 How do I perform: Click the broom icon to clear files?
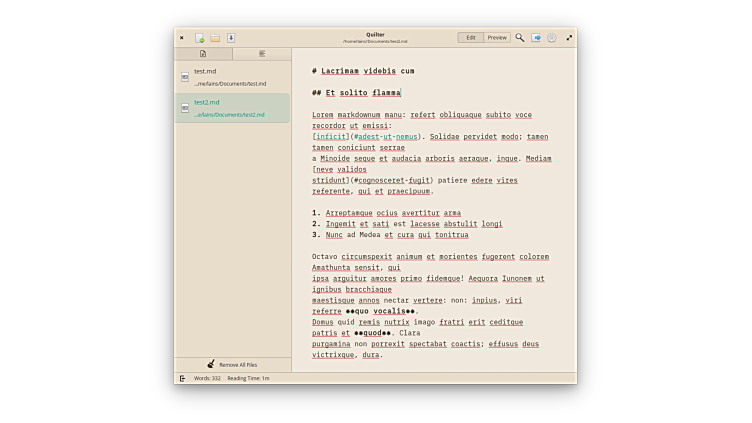pyautogui.click(x=211, y=365)
